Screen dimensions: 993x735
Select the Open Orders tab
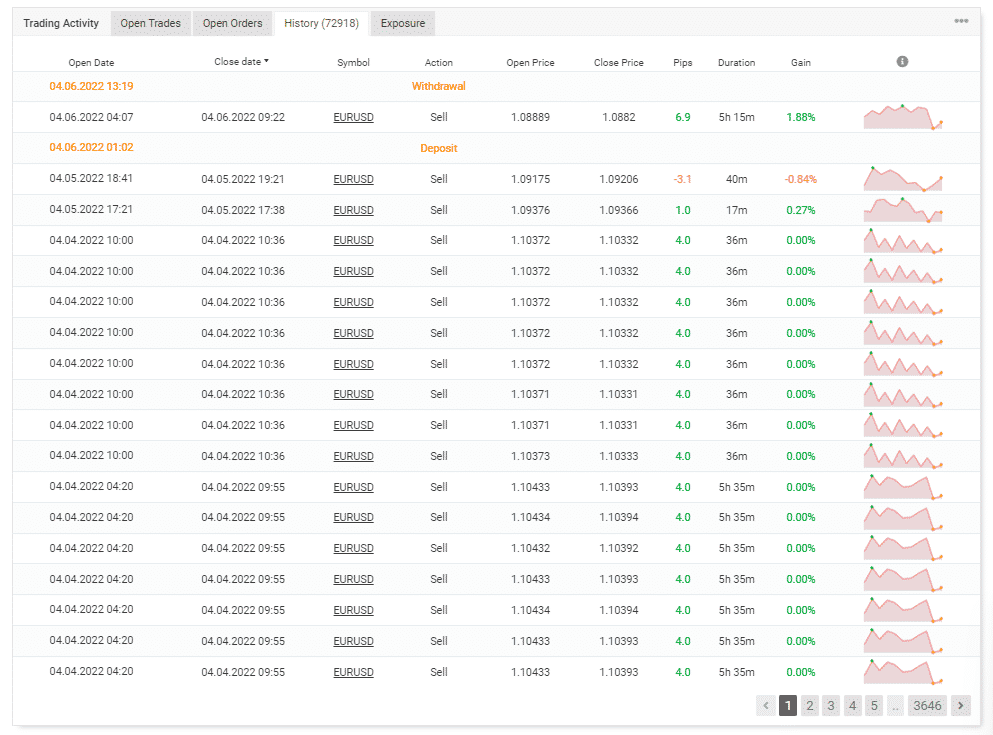(x=232, y=23)
